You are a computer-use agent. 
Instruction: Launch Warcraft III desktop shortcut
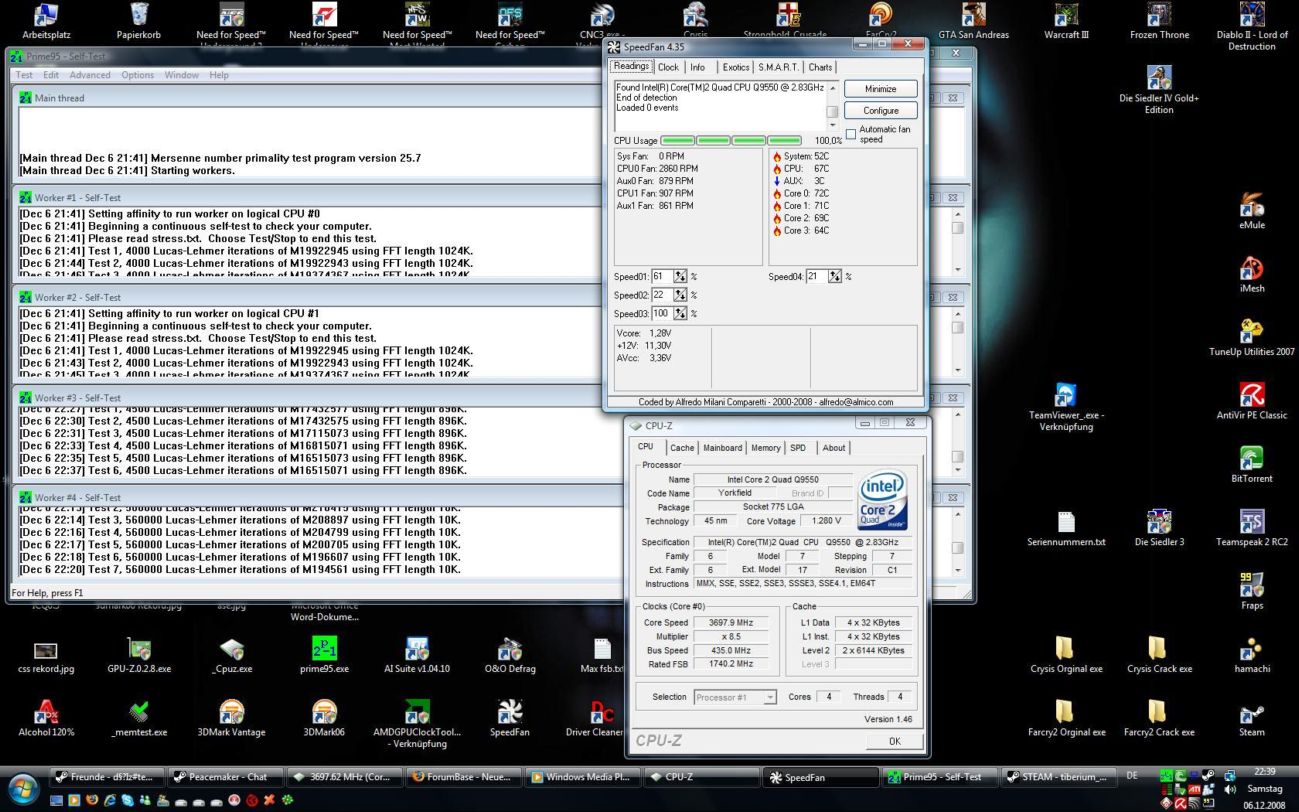click(x=1066, y=21)
